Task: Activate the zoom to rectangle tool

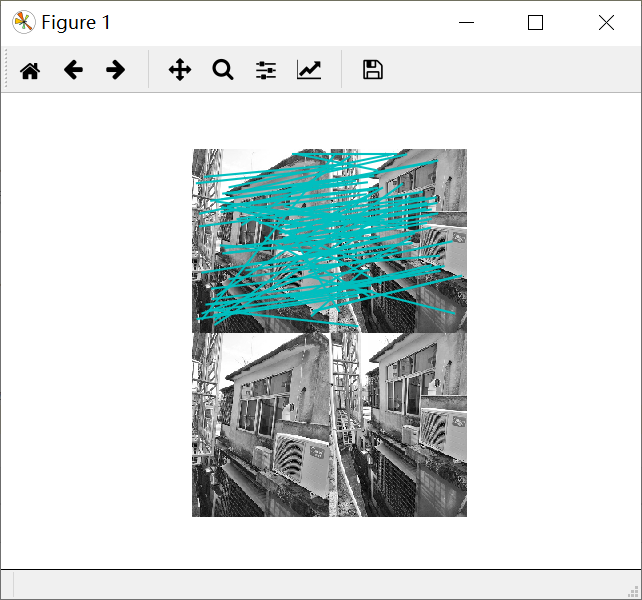Action: tap(223, 70)
